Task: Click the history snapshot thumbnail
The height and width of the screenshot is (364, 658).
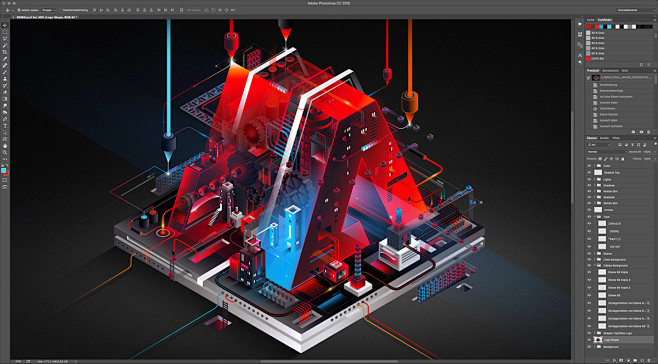Action: point(596,78)
